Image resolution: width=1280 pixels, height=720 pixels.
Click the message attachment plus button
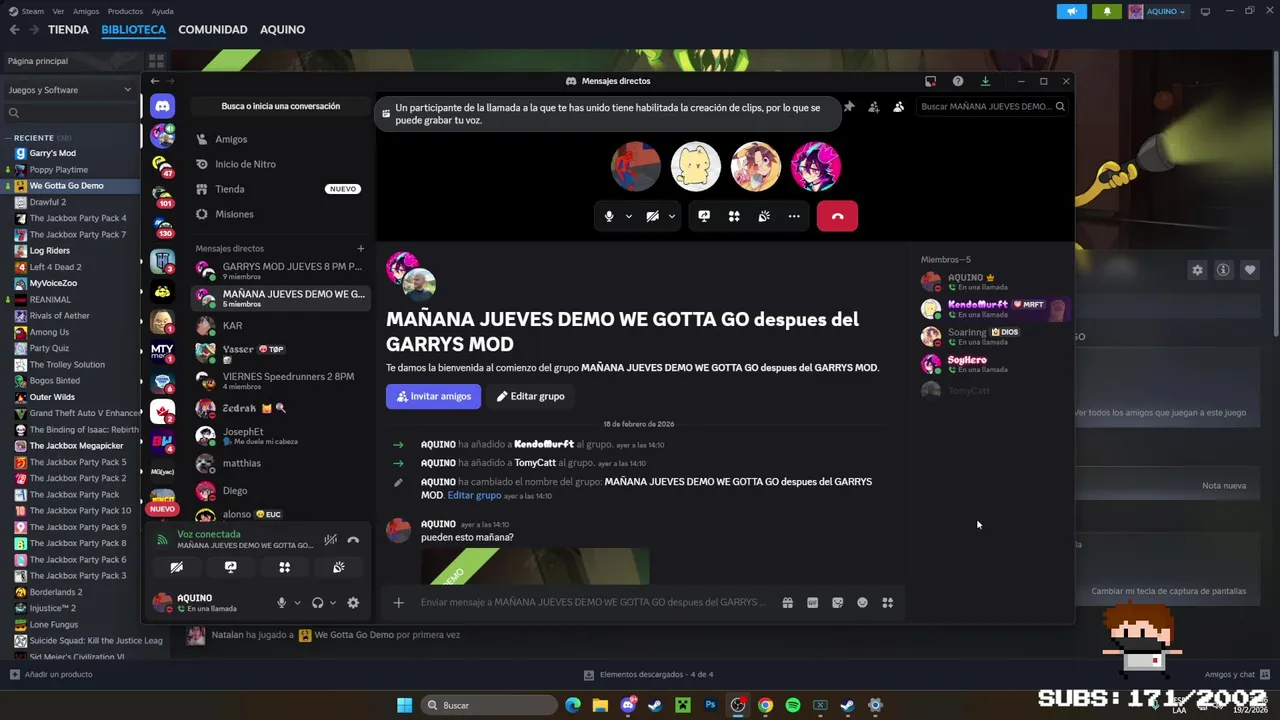[x=398, y=602]
